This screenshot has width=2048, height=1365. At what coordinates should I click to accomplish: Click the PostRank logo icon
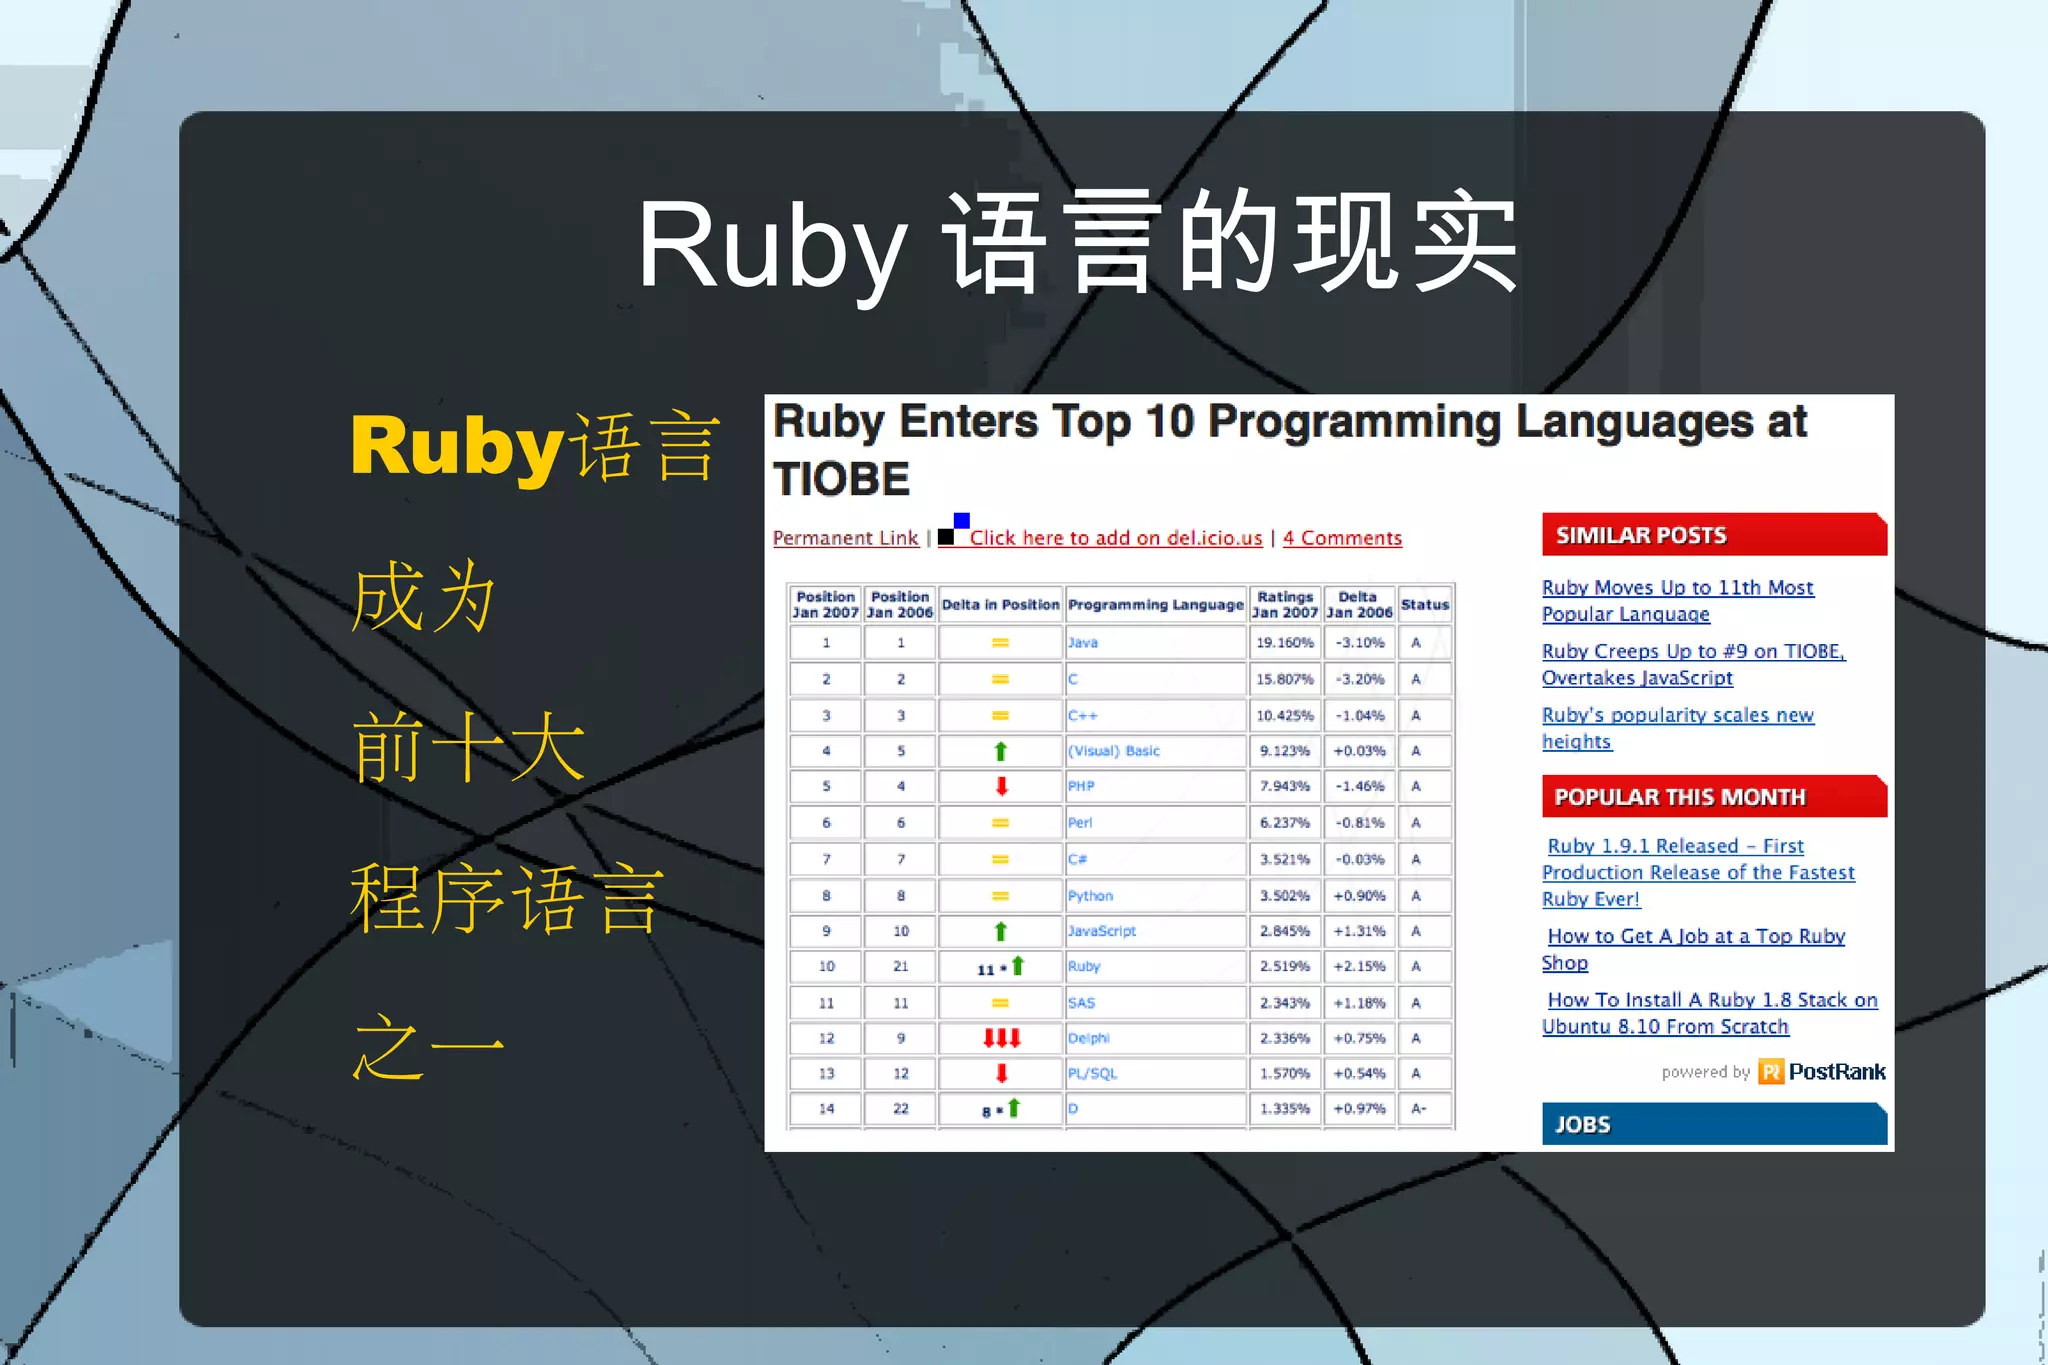[x=1771, y=1072]
